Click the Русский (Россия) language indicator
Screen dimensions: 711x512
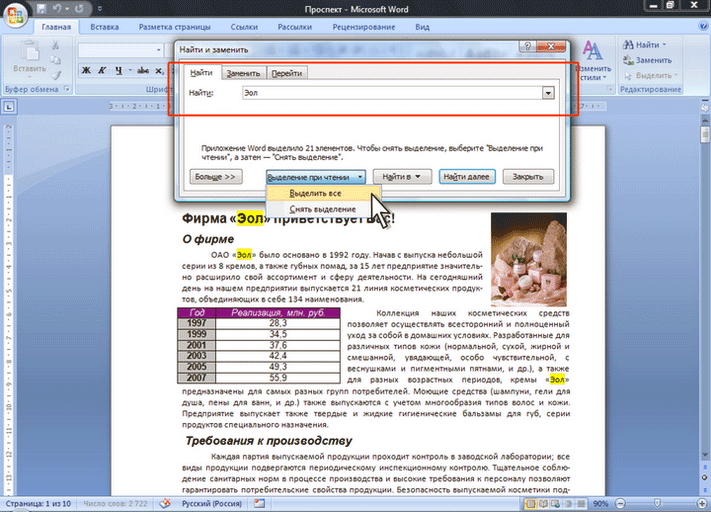[212, 503]
